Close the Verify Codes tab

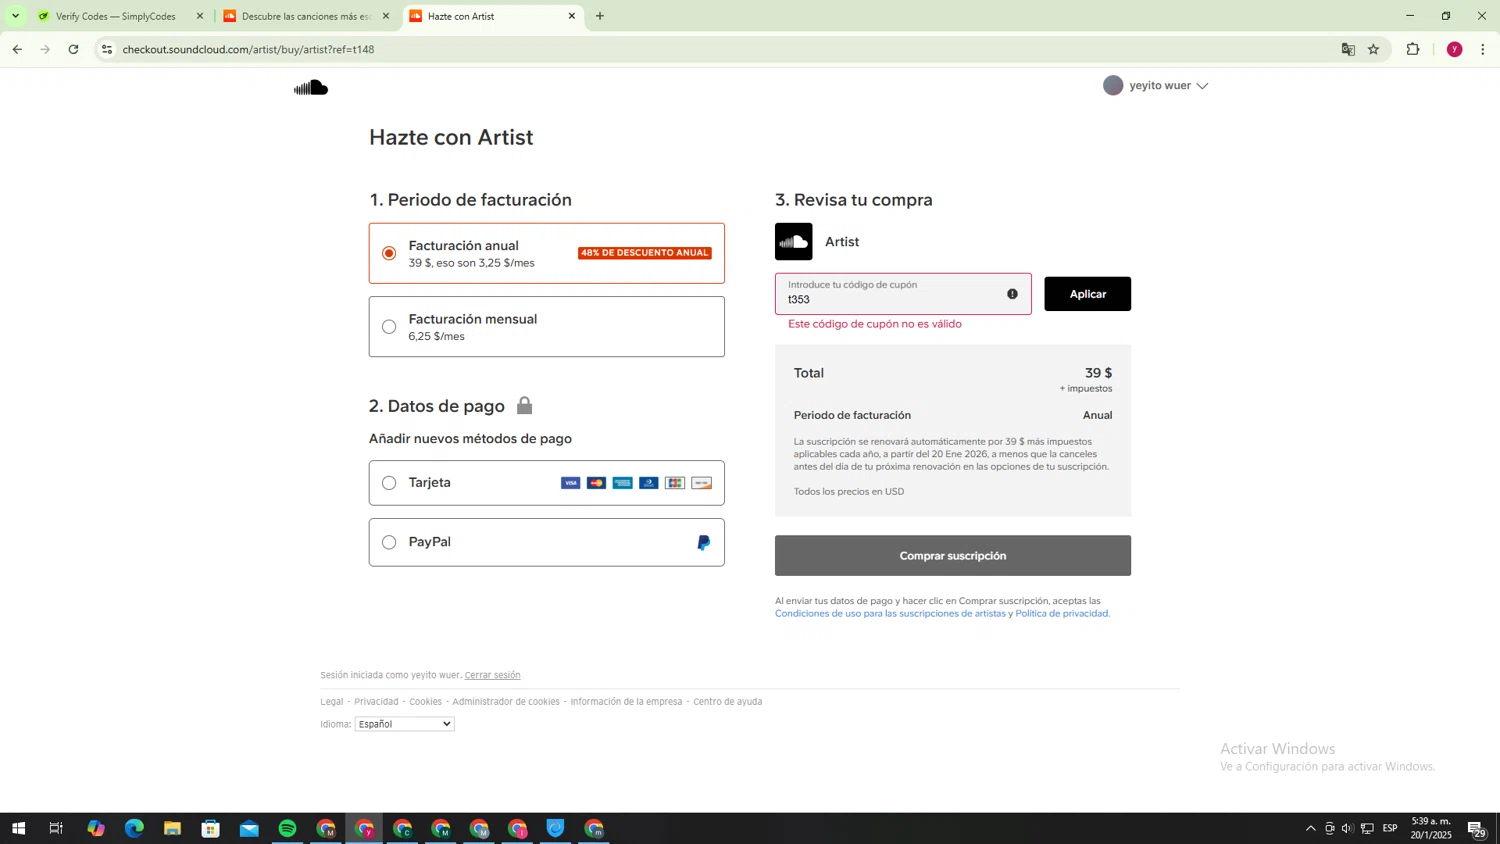click(200, 16)
